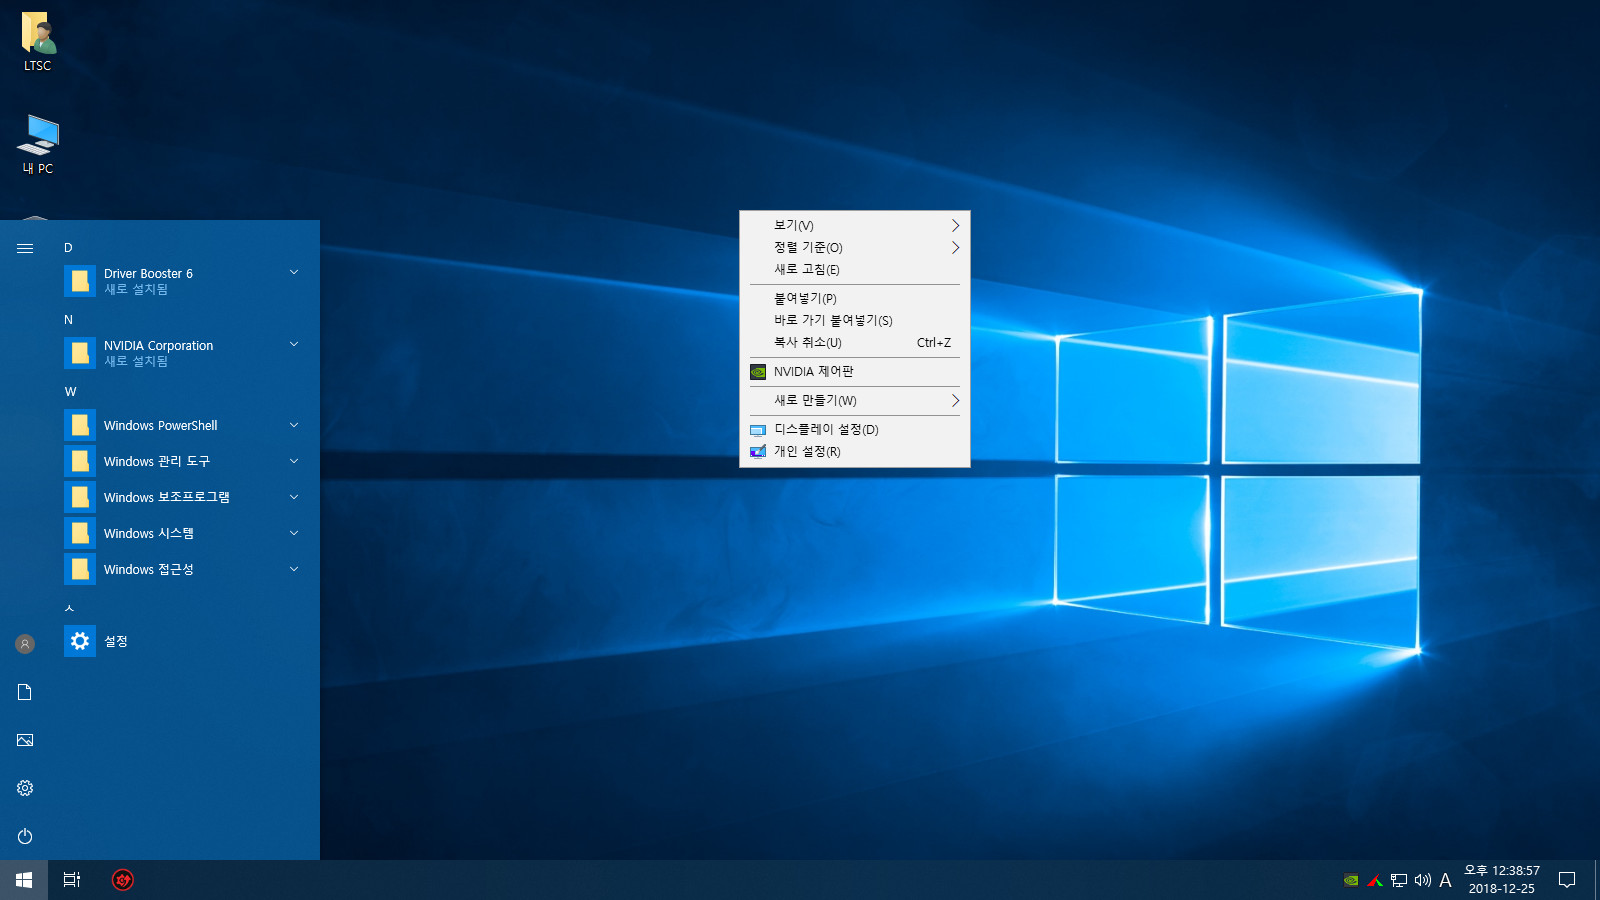The image size is (1600, 900).
Task: Click the Power icon in Start menu
Action: (25, 836)
